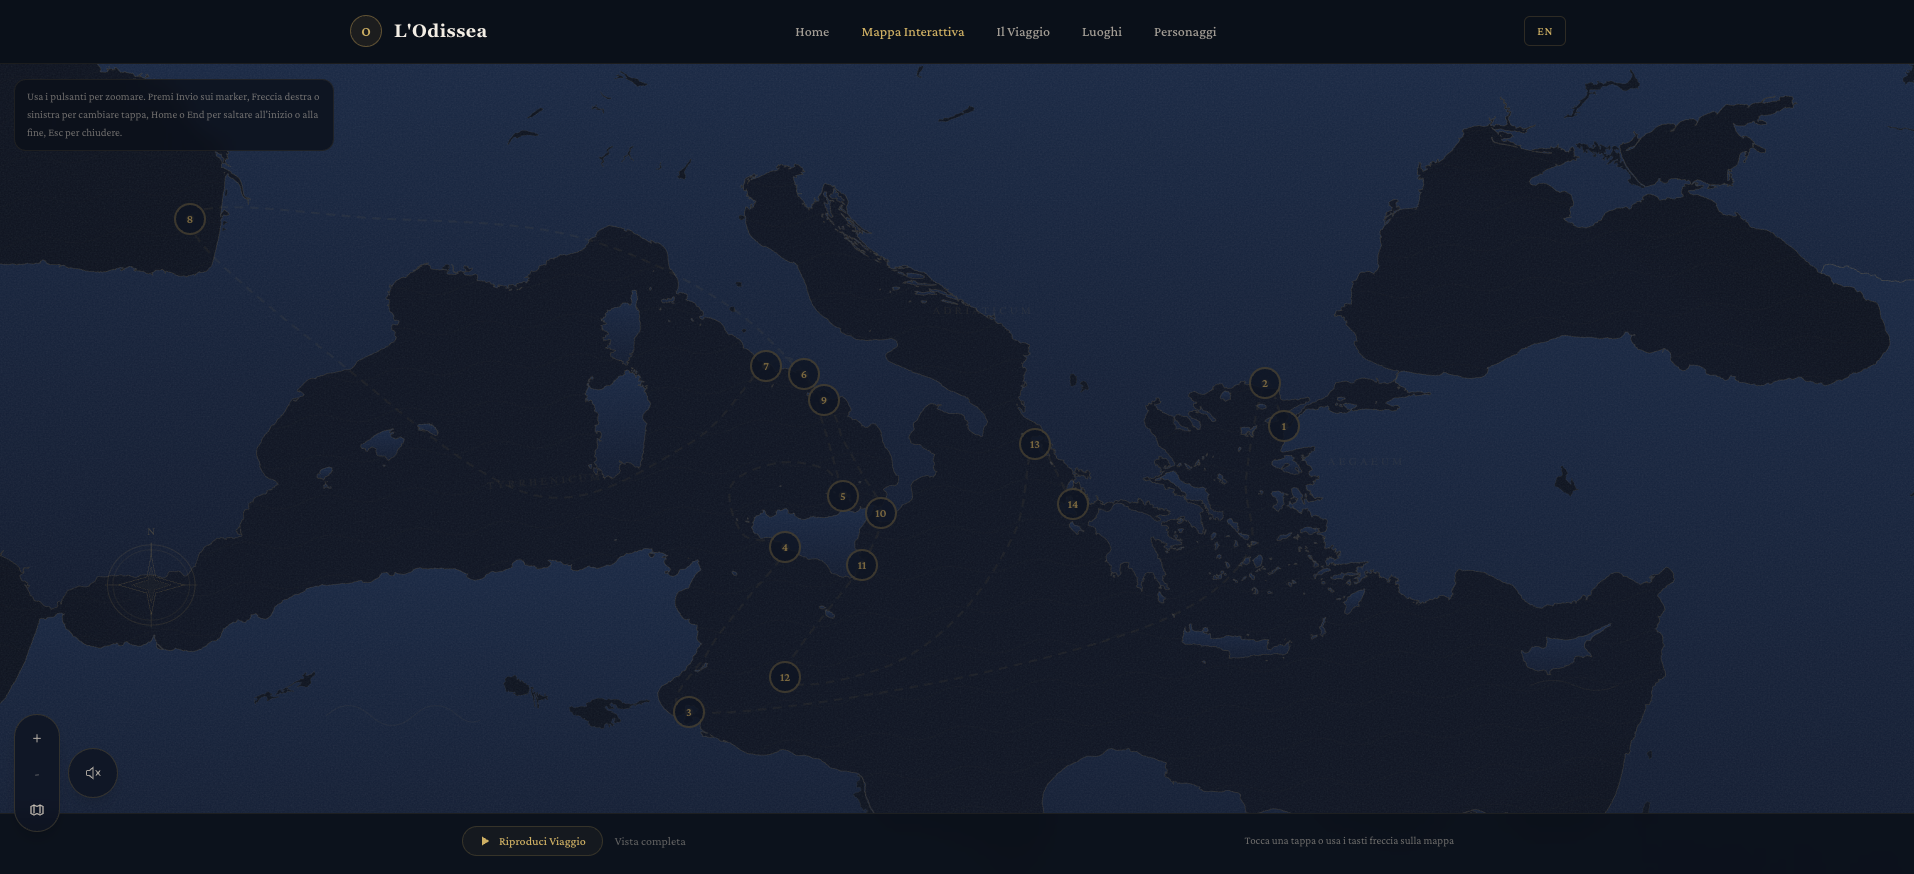Open the Il Viaggio page

coord(1023,32)
